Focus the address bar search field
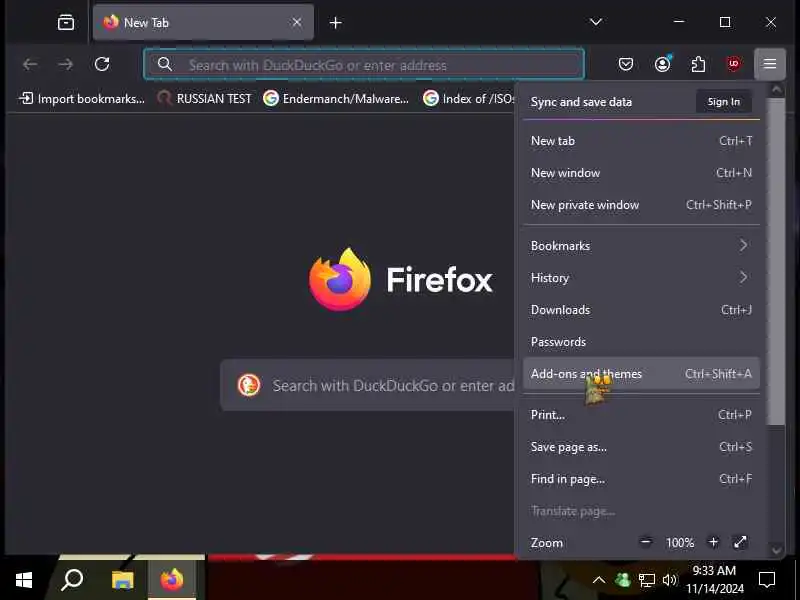 point(364,64)
